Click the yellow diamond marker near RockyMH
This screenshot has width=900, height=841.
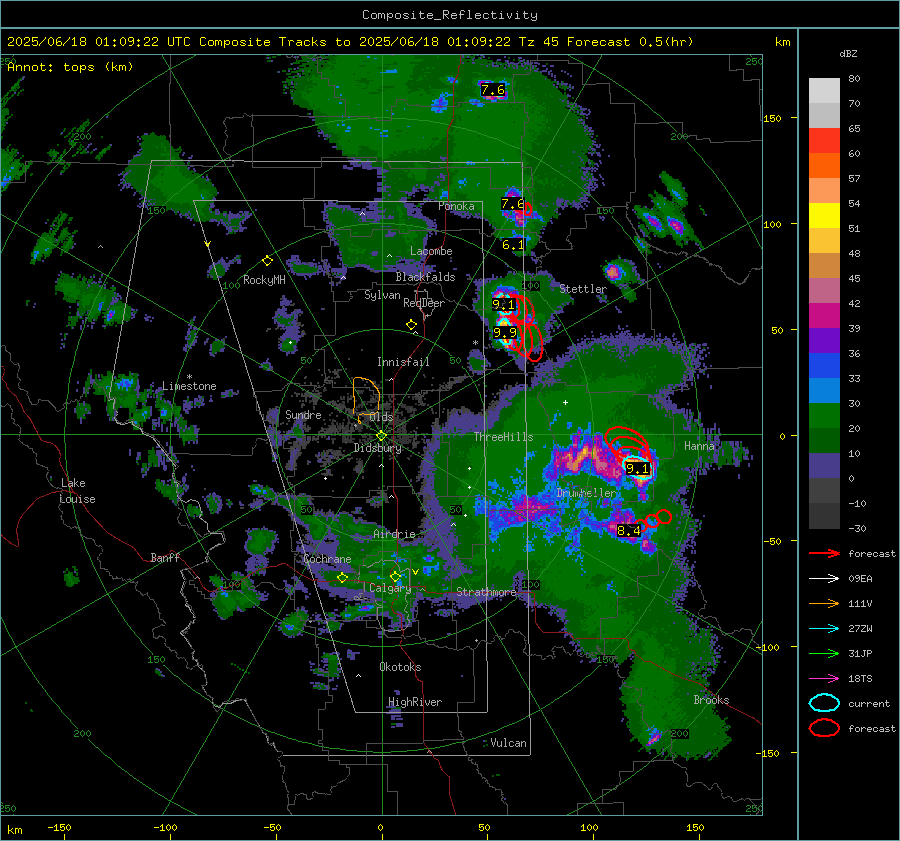click(x=267, y=261)
